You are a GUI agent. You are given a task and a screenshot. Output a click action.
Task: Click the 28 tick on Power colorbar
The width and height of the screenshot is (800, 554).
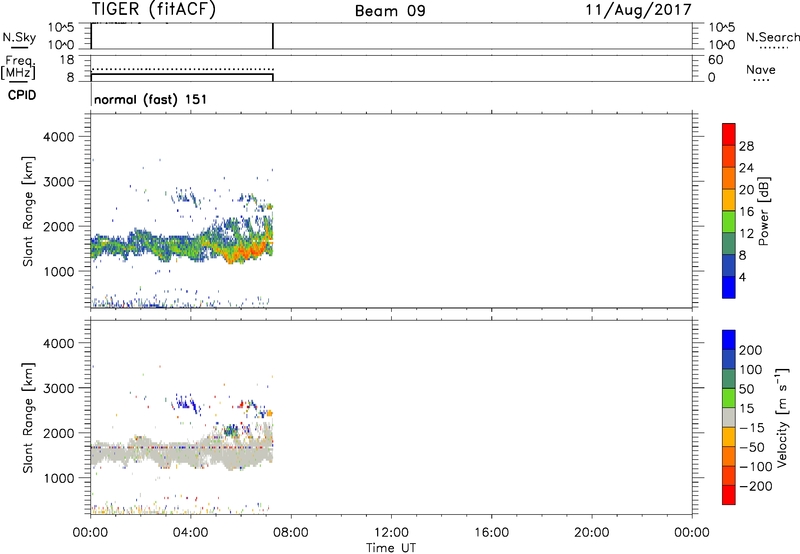(x=746, y=146)
